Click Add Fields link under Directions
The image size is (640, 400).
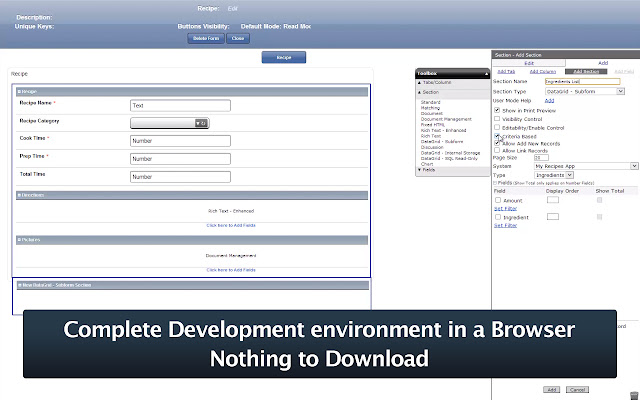(231, 225)
